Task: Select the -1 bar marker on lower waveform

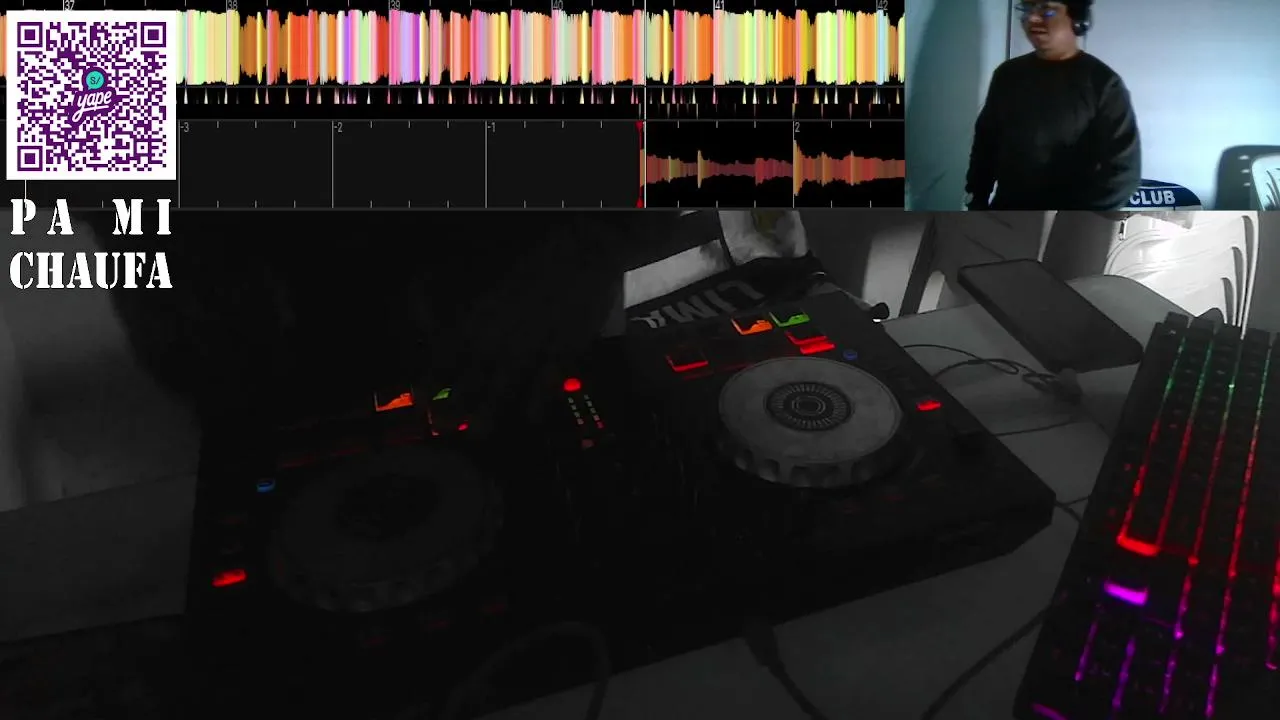Action: tap(491, 128)
